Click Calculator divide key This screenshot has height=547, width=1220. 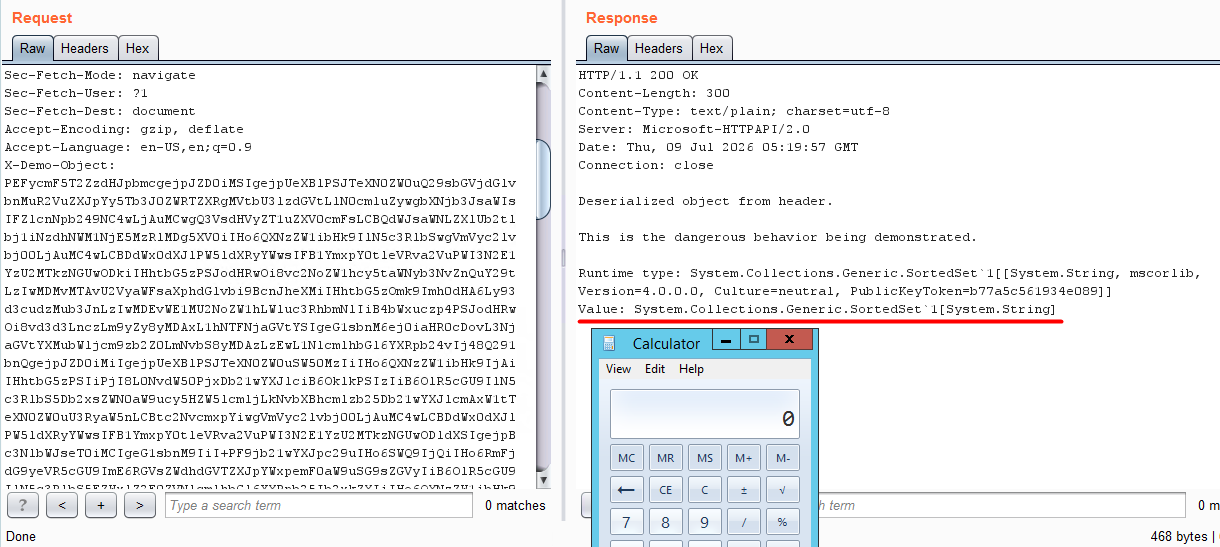point(743,522)
